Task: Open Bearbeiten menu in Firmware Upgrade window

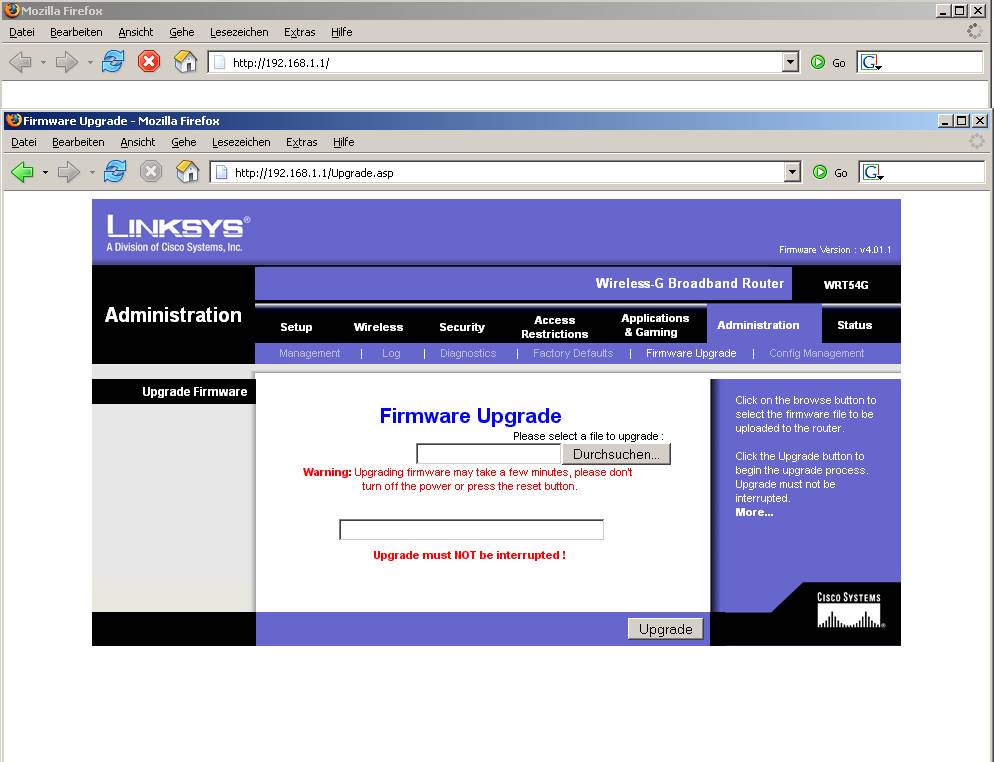Action: pos(78,142)
